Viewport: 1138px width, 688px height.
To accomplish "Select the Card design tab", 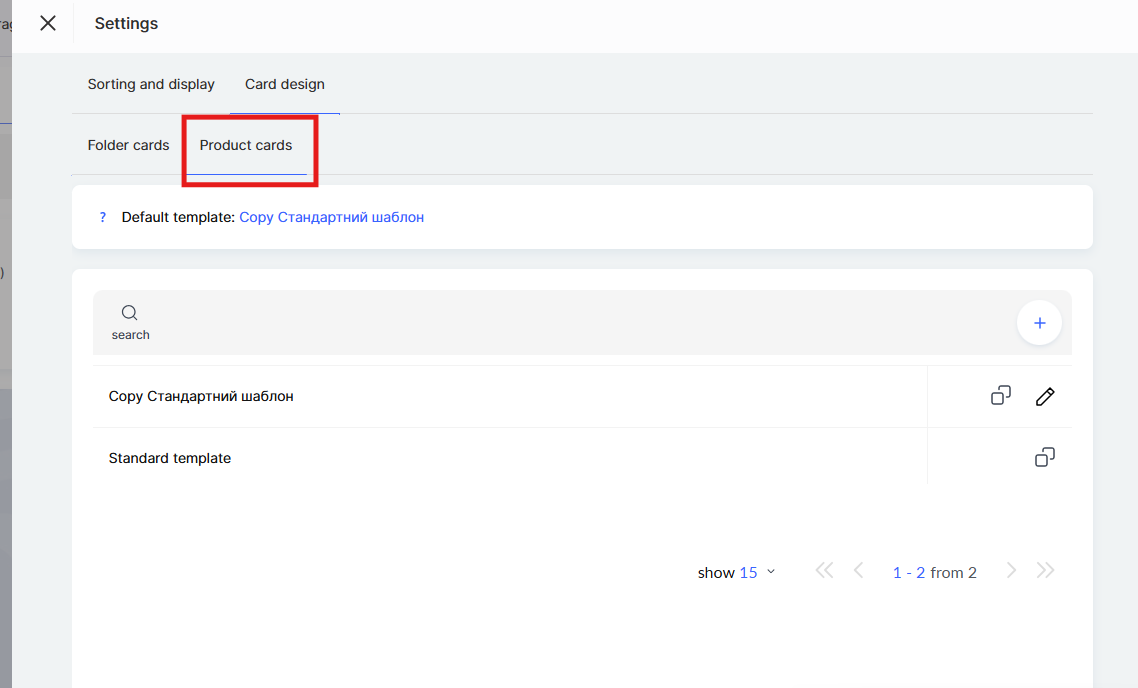I will pos(284,84).
